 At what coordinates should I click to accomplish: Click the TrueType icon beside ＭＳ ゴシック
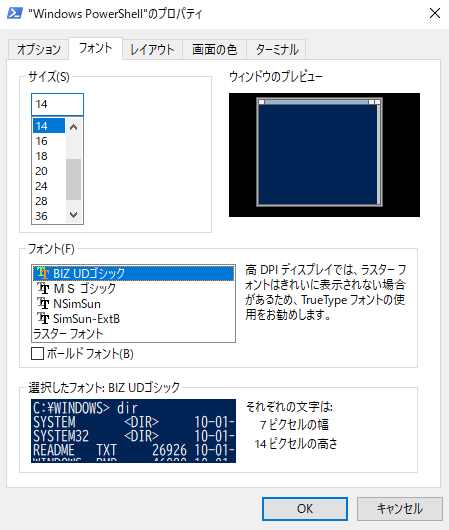43,288
